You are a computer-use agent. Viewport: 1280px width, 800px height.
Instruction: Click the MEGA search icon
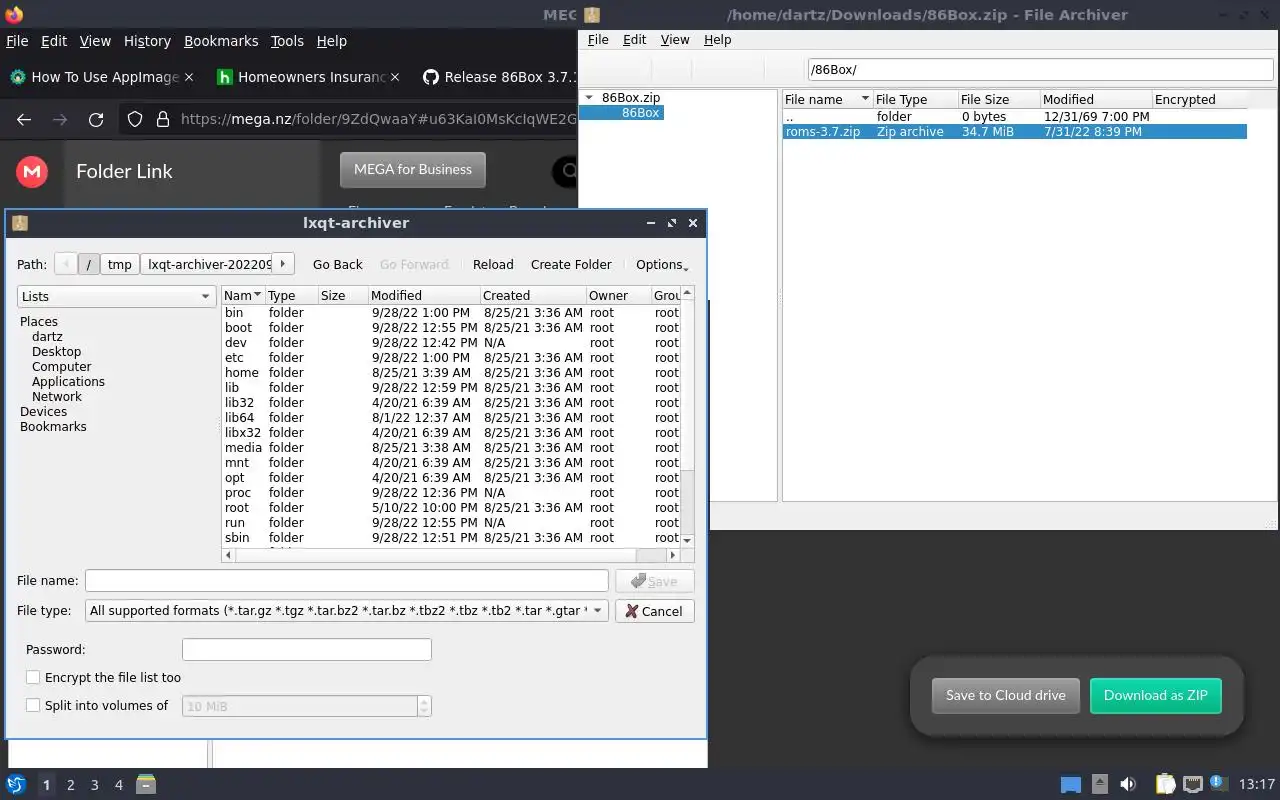pyautogui.click(x=567, y=171)
